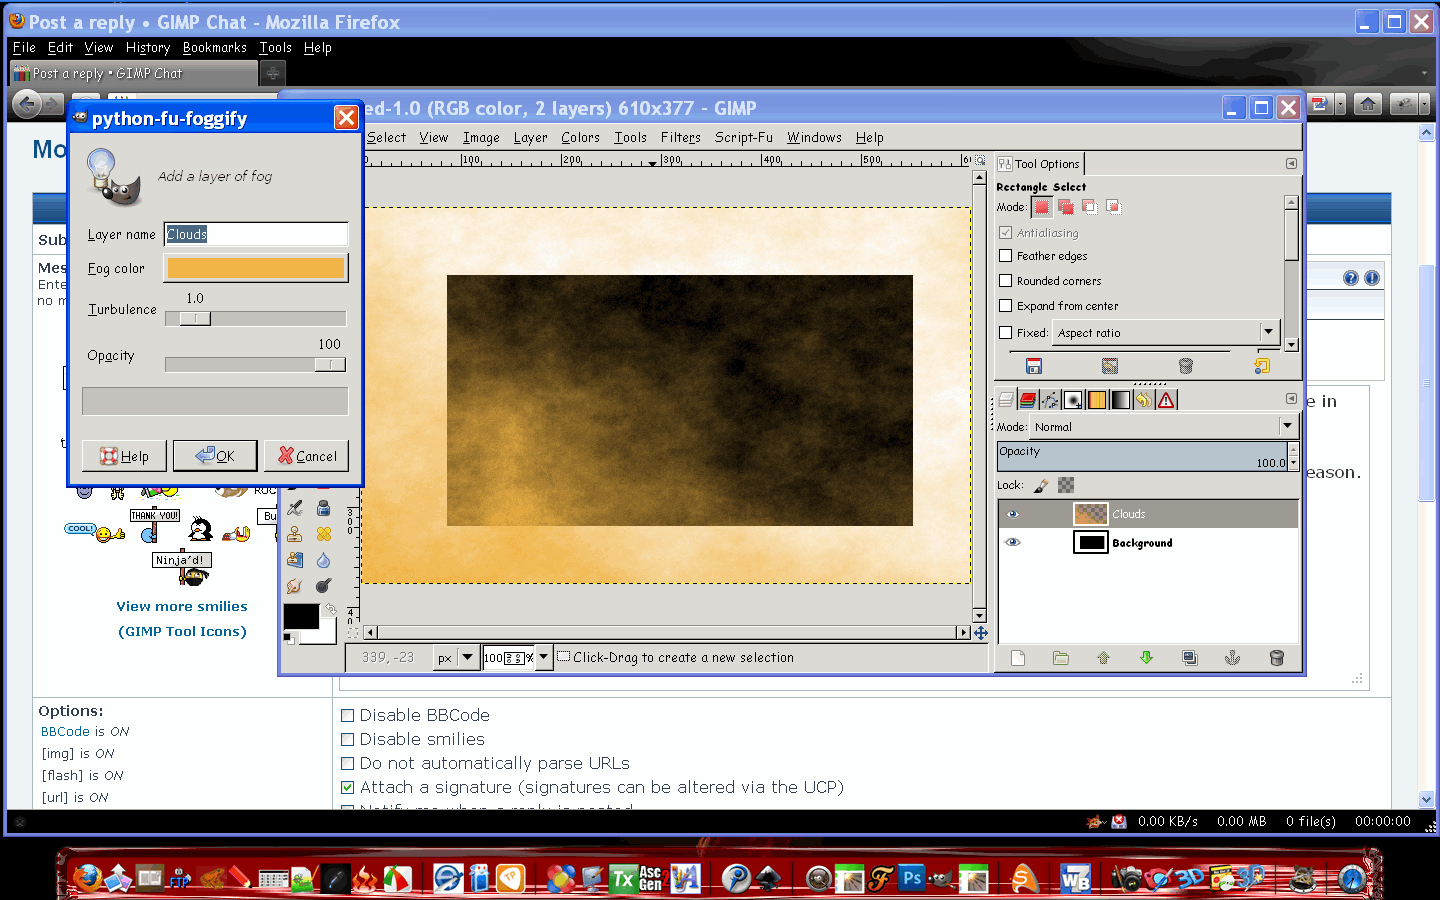The width and height of the screenshot is (1440, 900).
Task: Delete the layer with the trash icon
Action: tap(1277, 658)
